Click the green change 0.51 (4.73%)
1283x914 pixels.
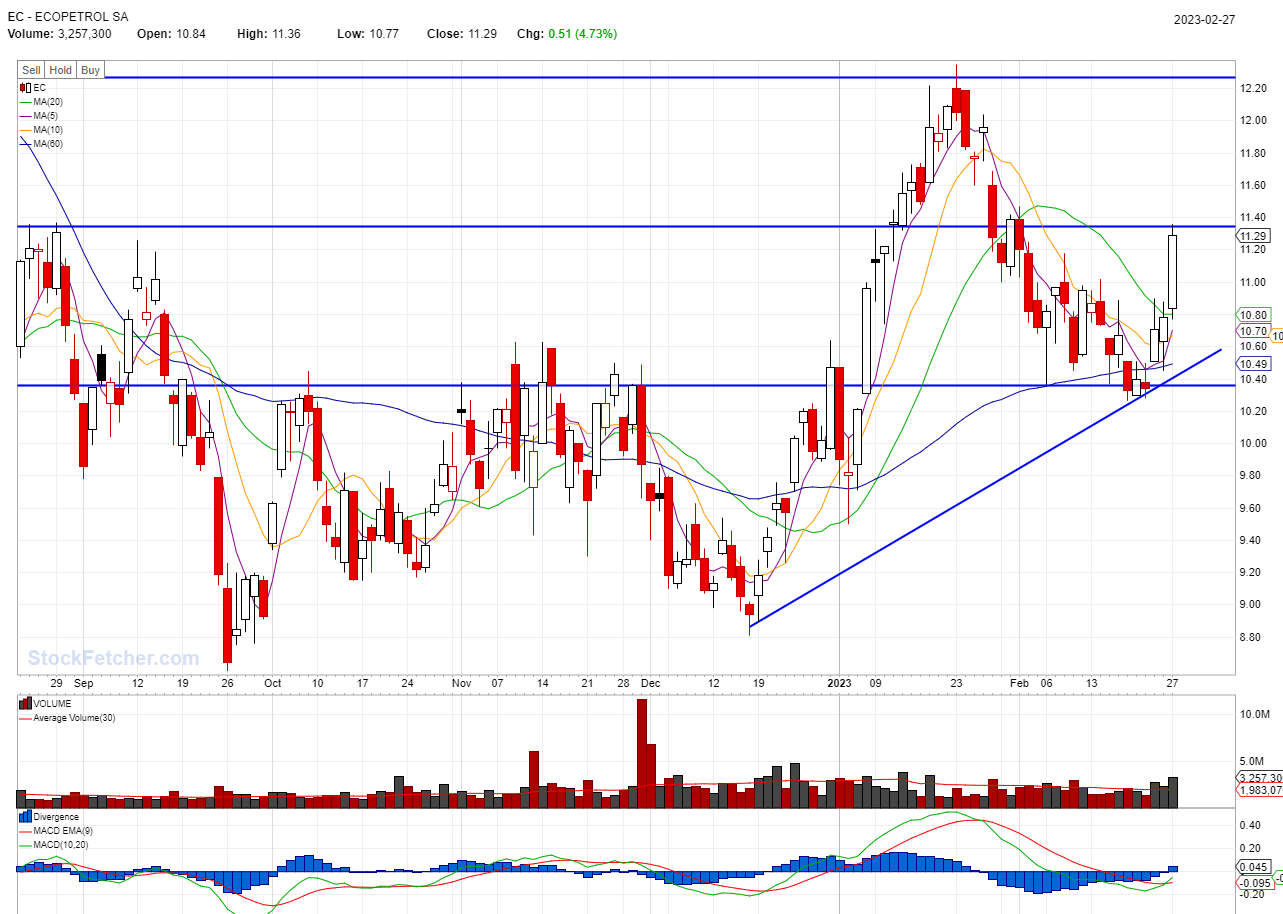coord(583,34)
